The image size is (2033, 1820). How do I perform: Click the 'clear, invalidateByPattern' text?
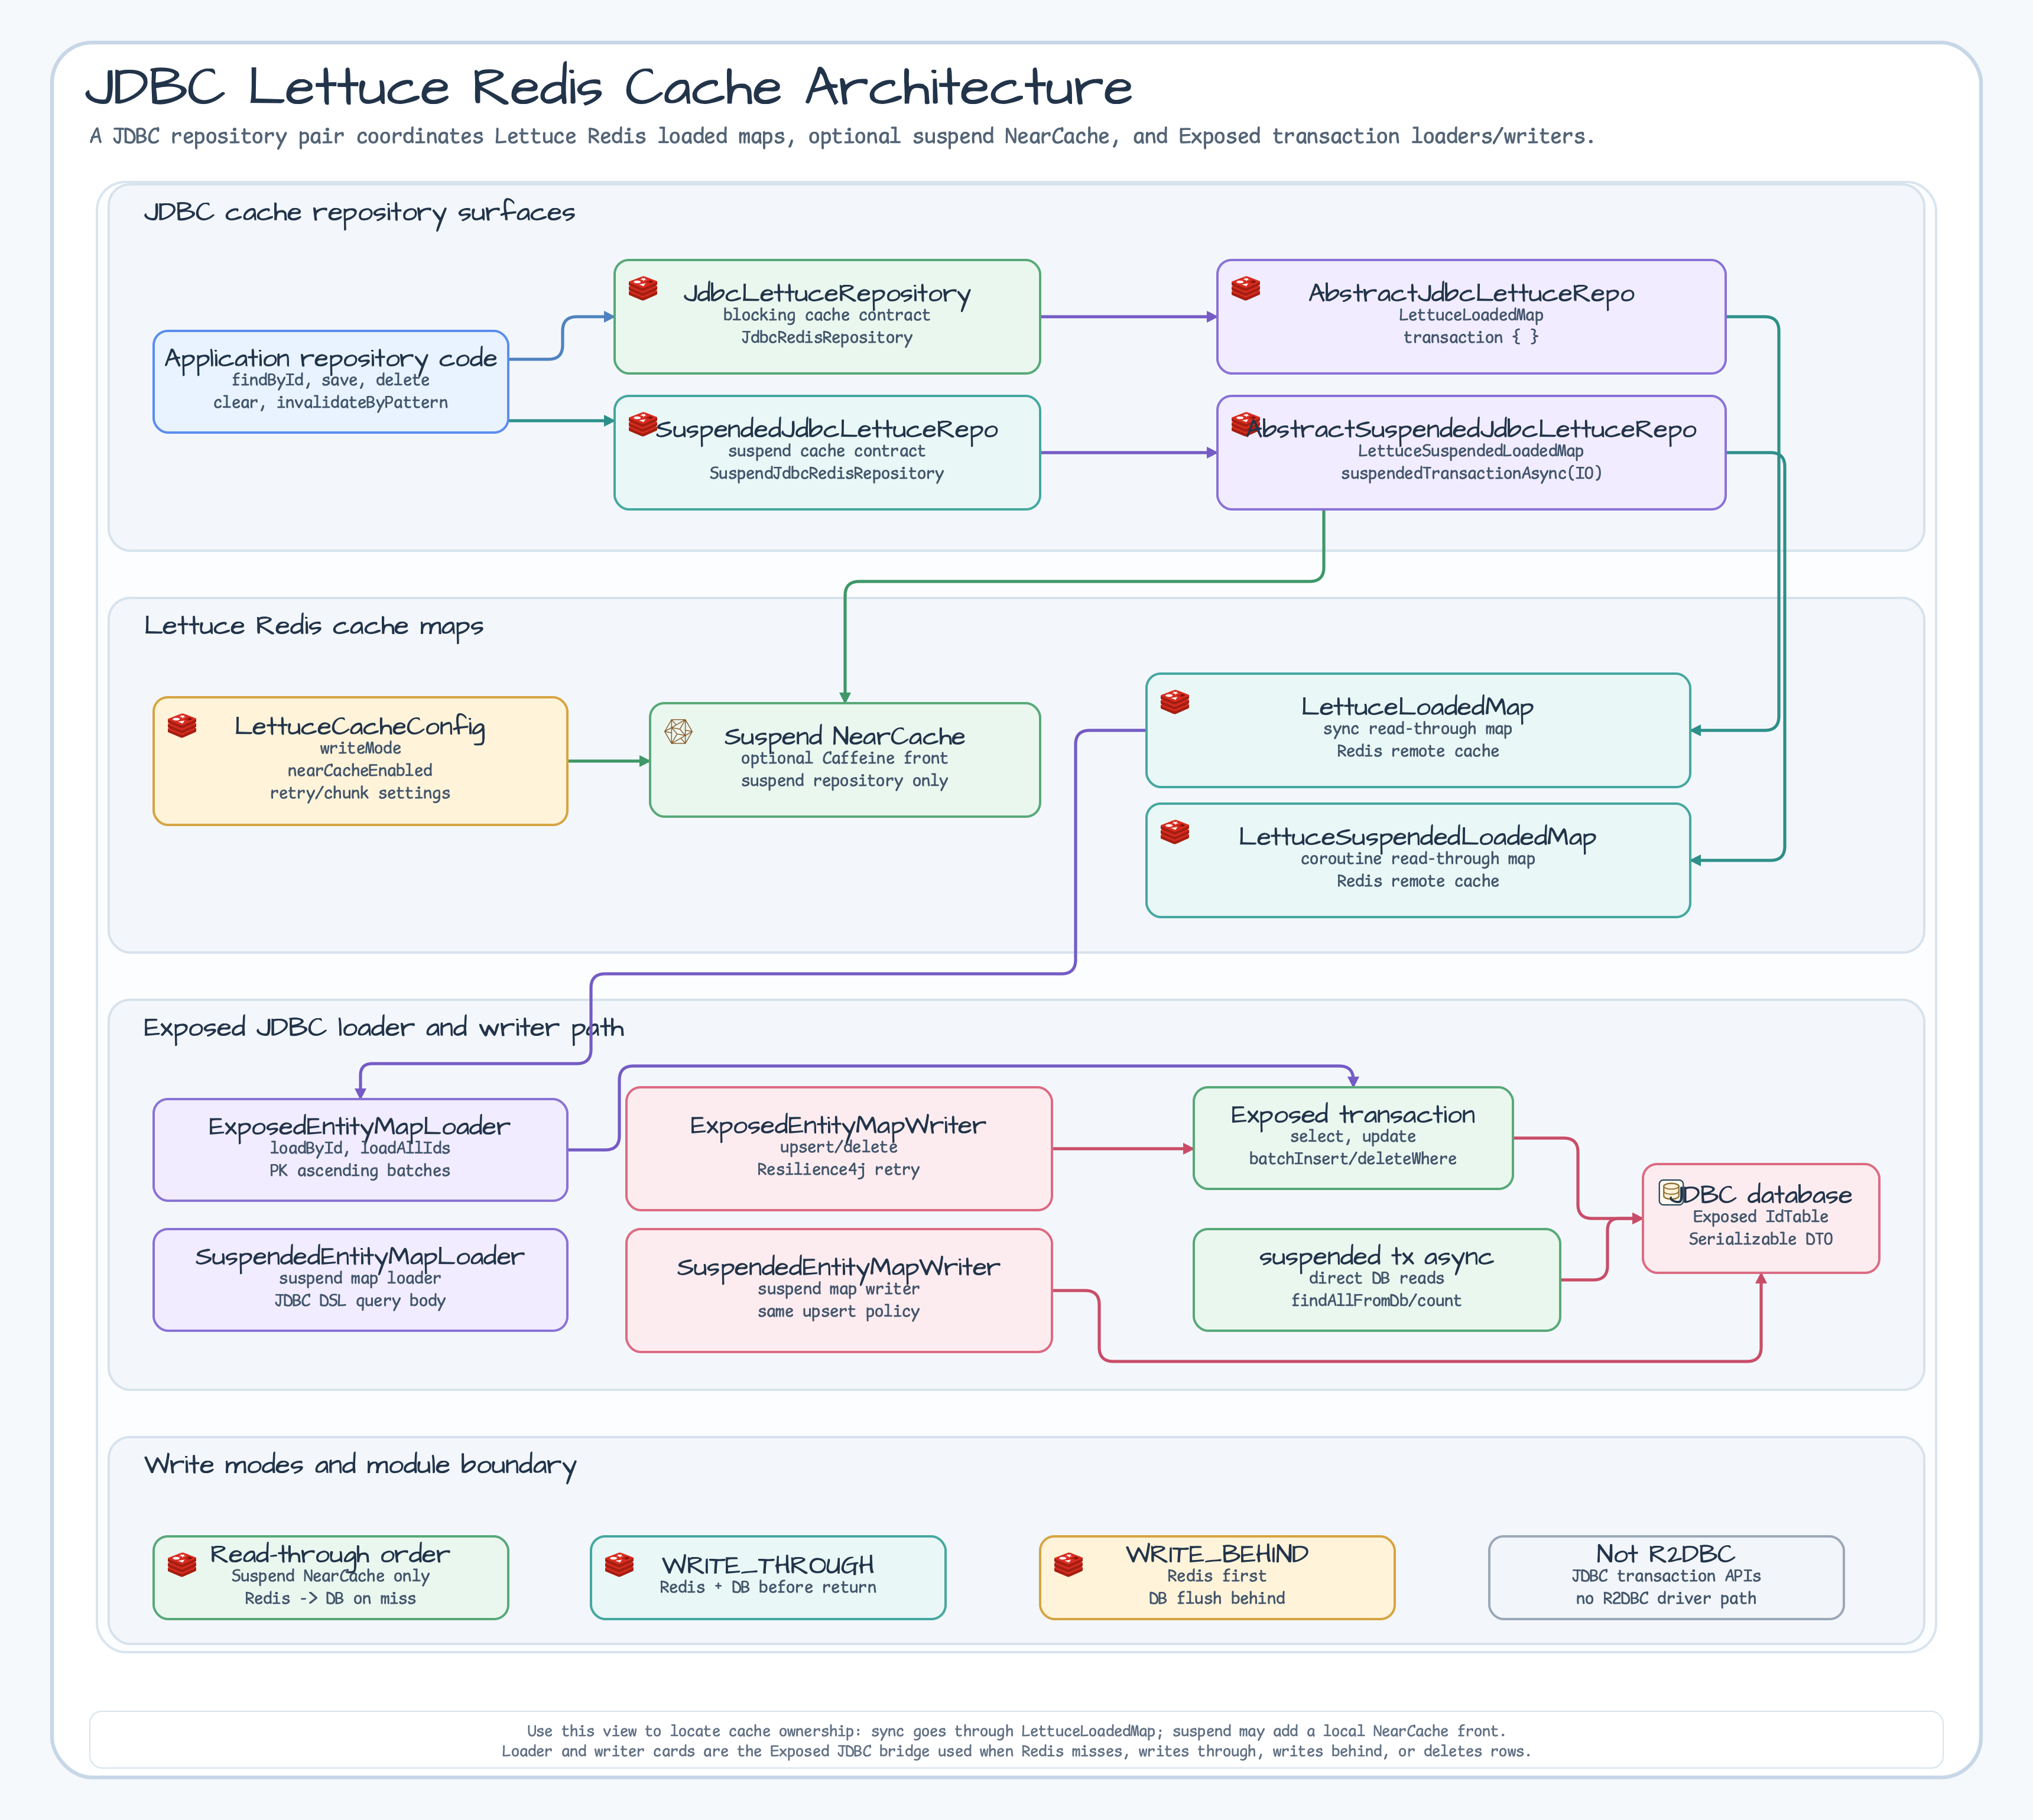point(331,402)
